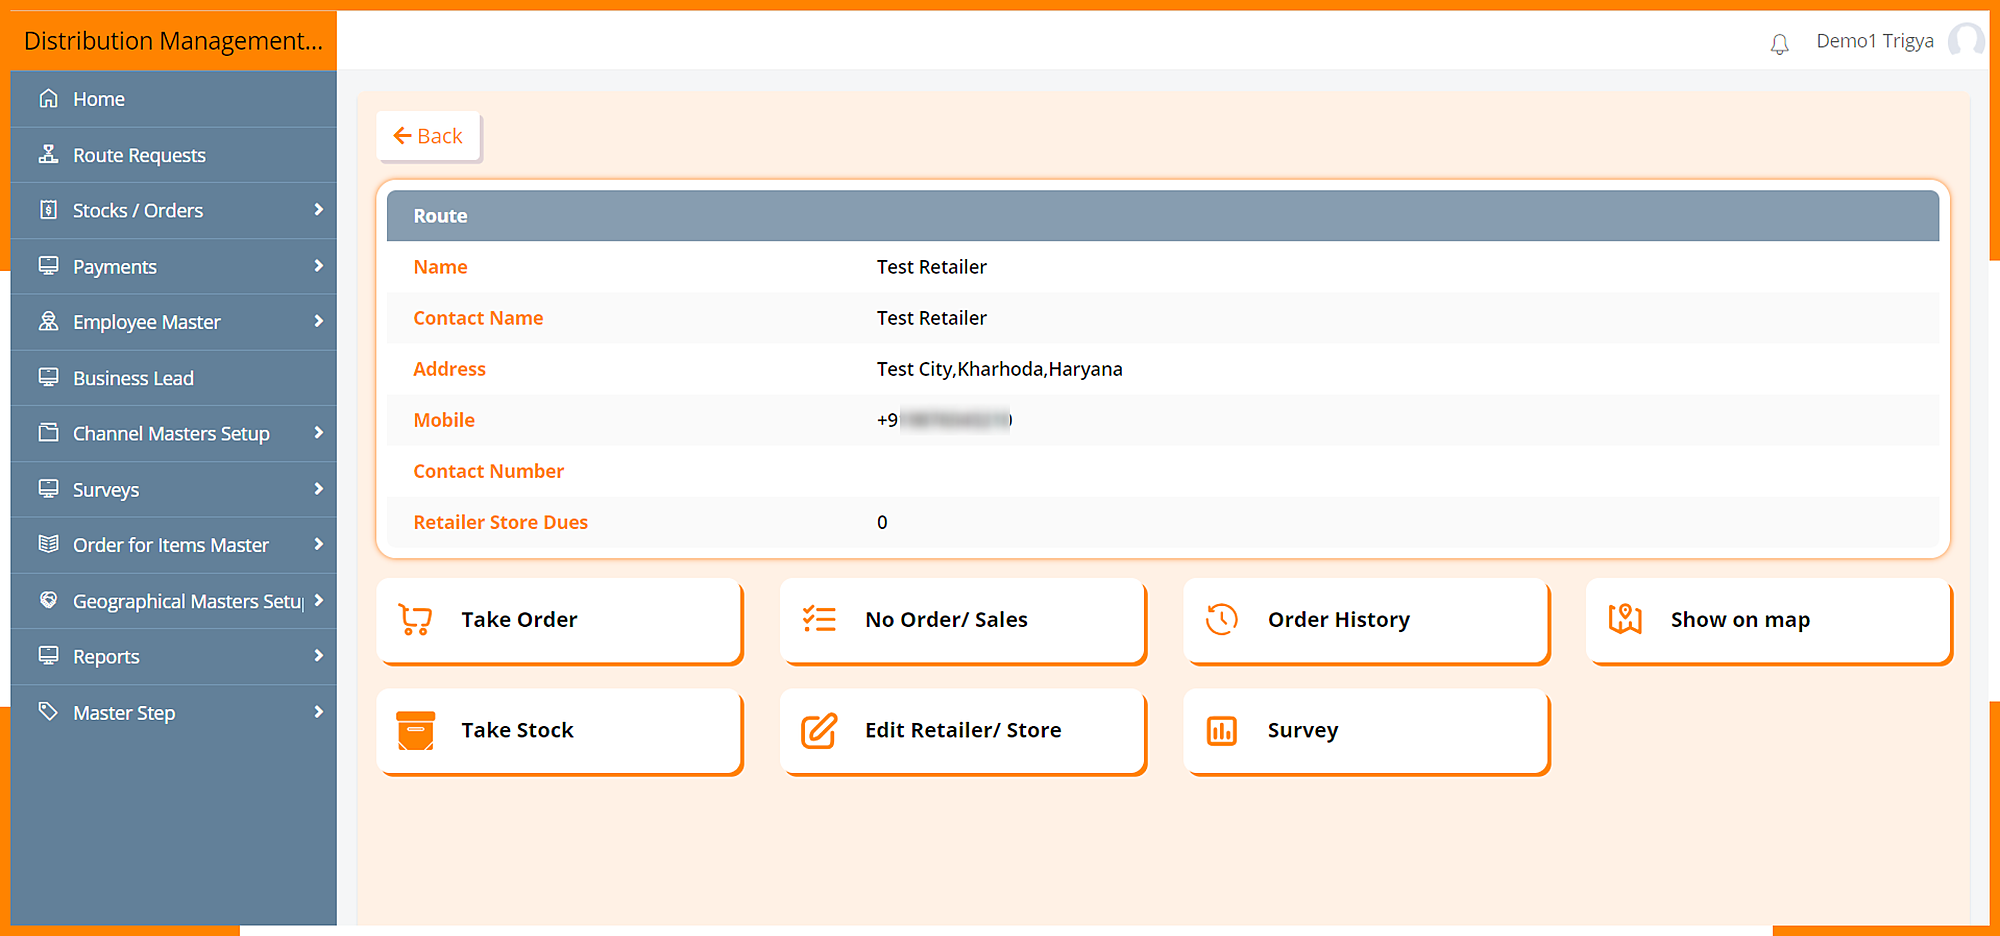The height and width of the screenshot is (936, 2000).
Task: Click the Order History clock icon
Action: point(1221,620)
